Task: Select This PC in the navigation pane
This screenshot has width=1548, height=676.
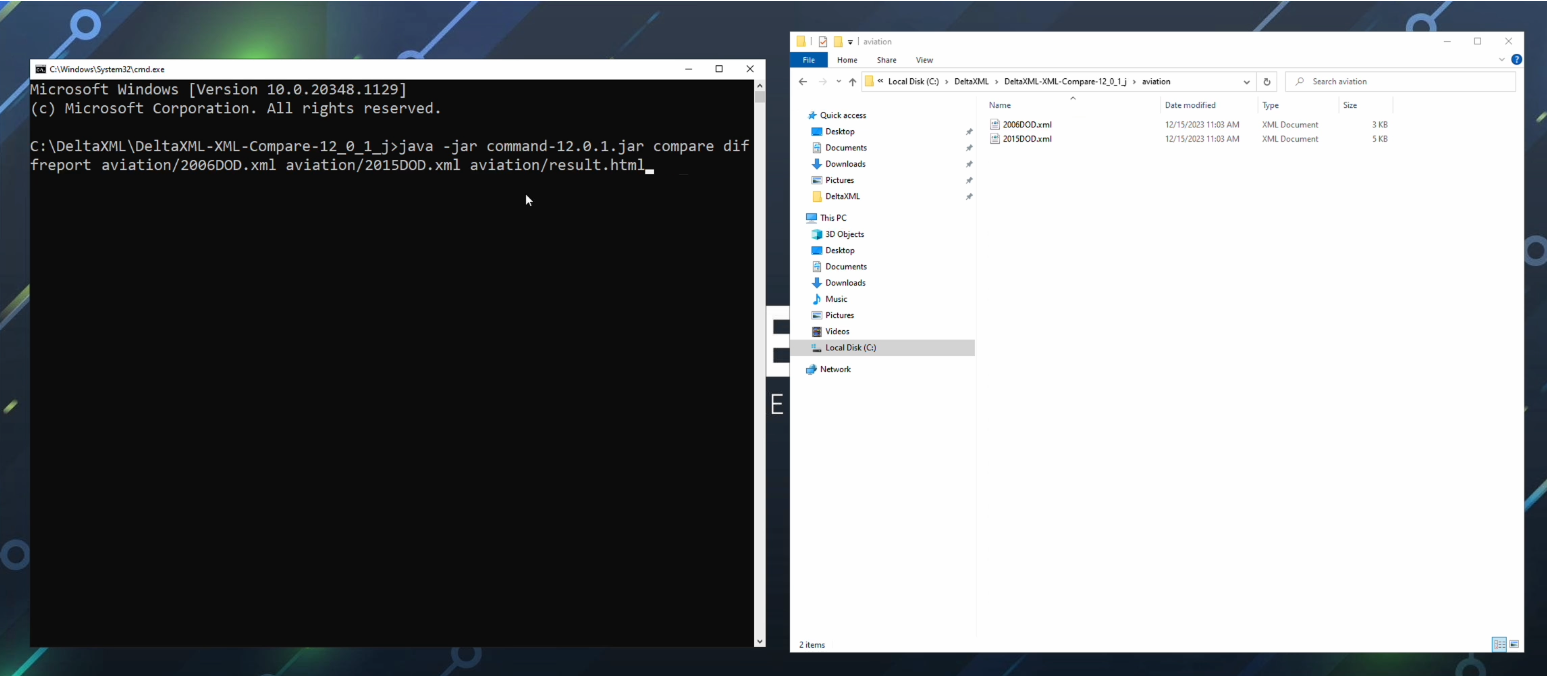Action: click(x=833, y=218)
